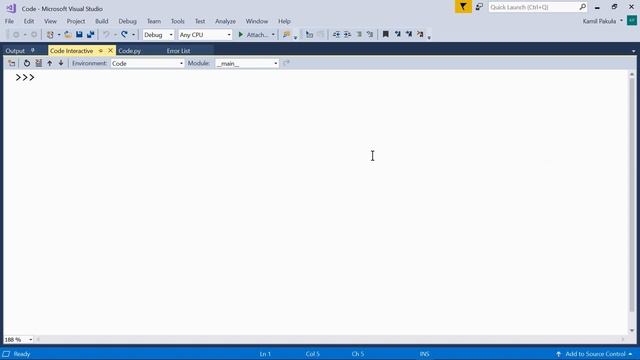
Task: Click the Navigate Forward icon
Action: tap(34, 35)
